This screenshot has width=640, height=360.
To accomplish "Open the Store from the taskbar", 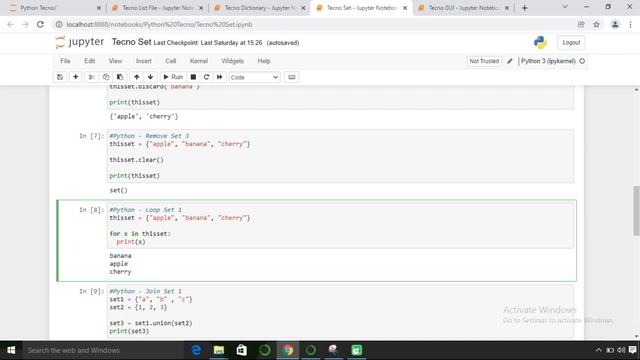I will pyautogui.click(x=242, y=350).
